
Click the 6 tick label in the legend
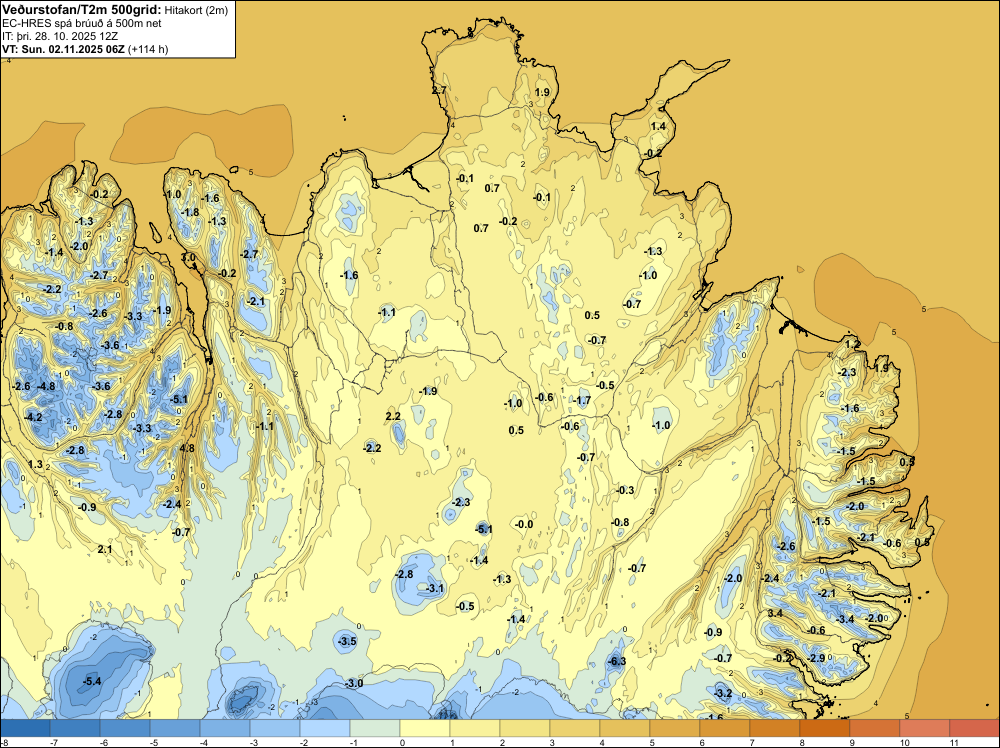pyautogui.click(x=702, y=742)
